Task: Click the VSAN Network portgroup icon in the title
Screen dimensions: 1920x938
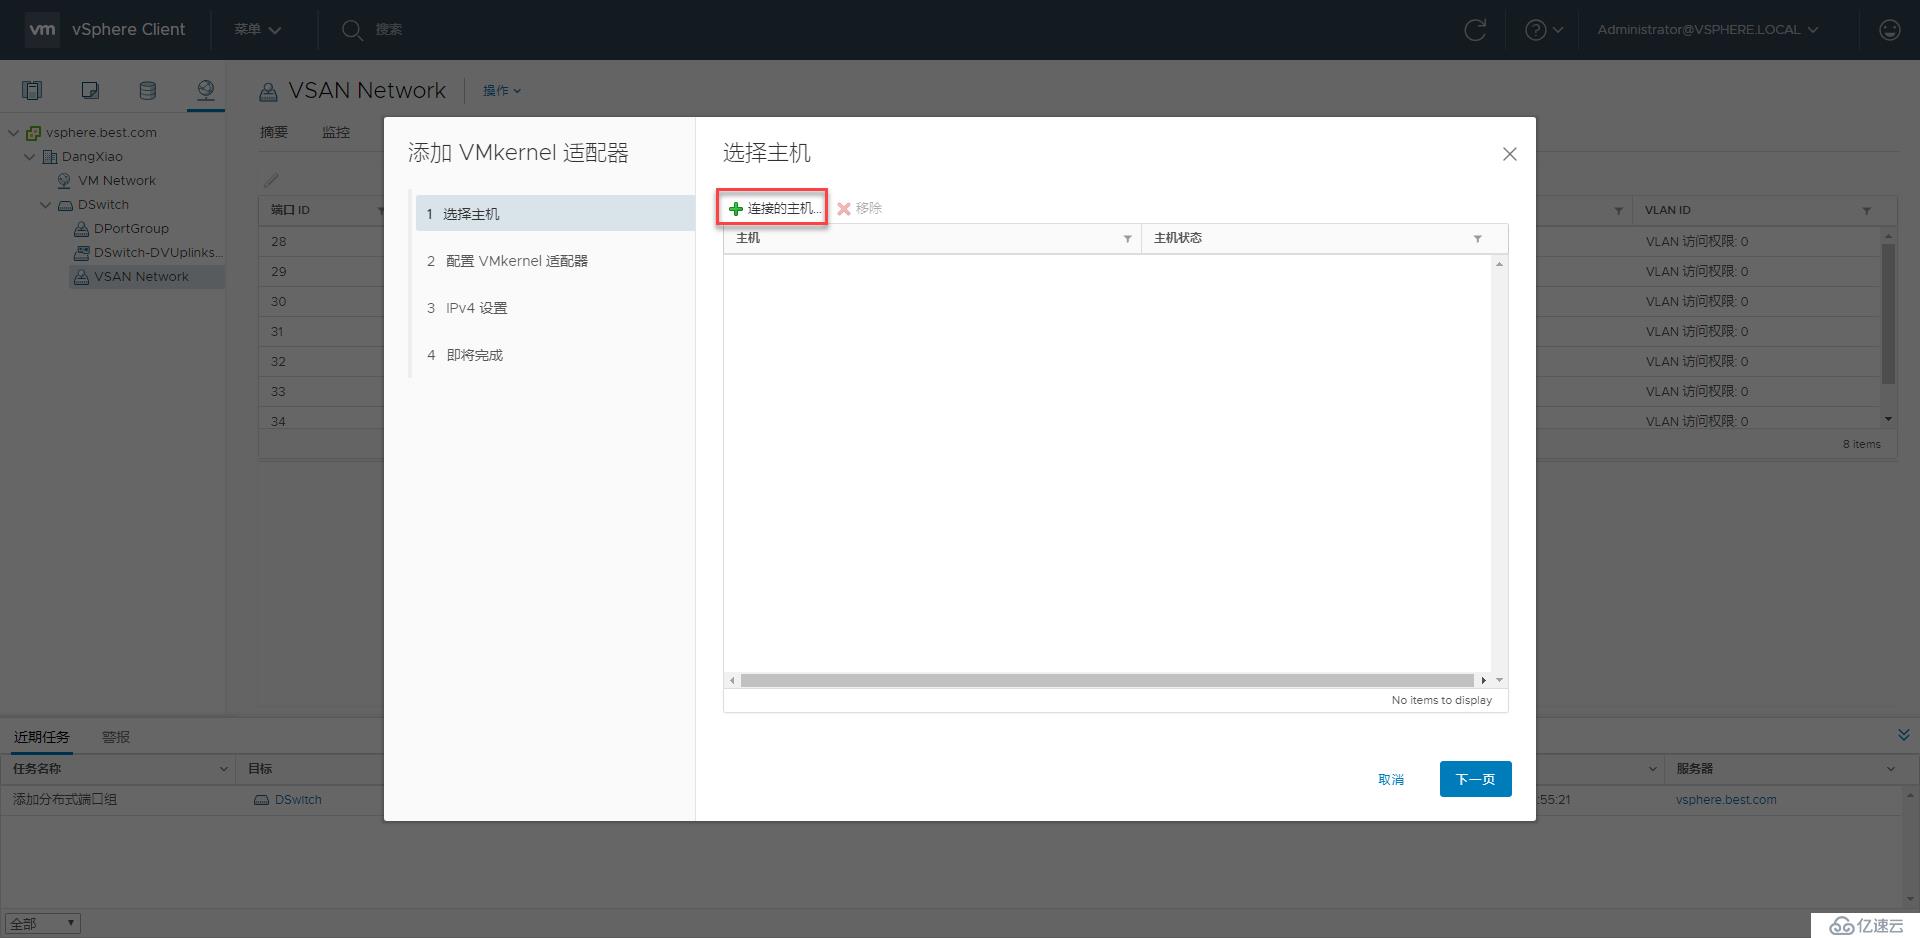Action: (x=268, y=92)
